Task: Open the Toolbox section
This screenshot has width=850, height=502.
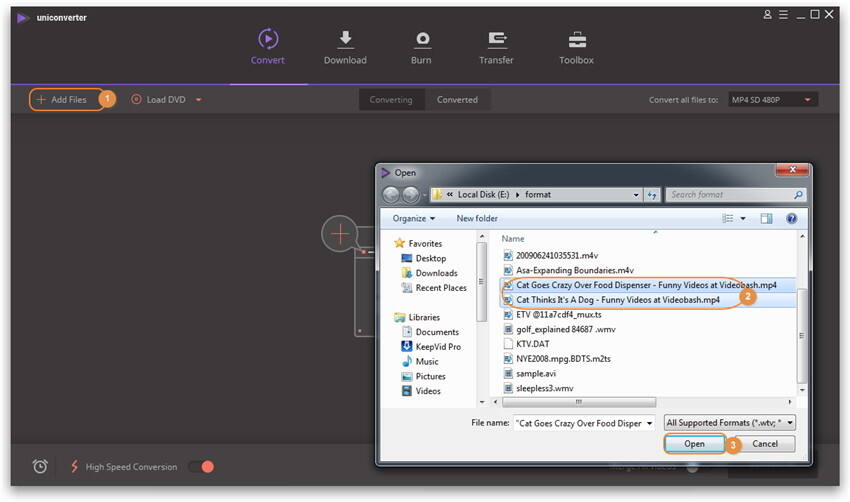Action: point(576,40)
